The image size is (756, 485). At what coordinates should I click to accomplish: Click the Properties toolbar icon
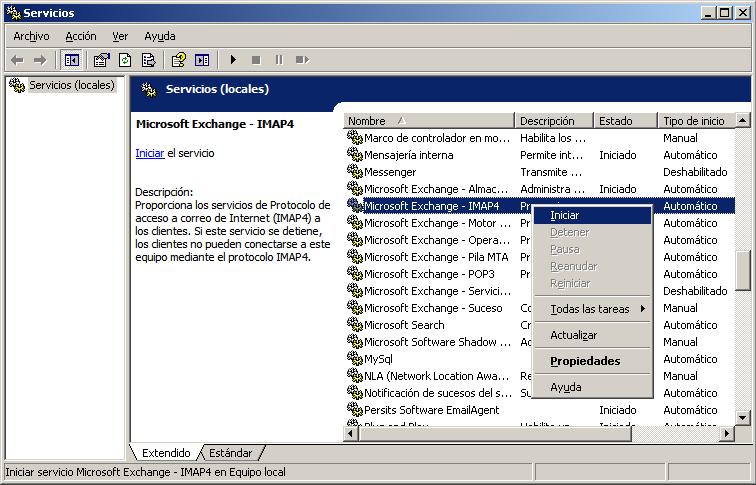click(x=102, y=60)
